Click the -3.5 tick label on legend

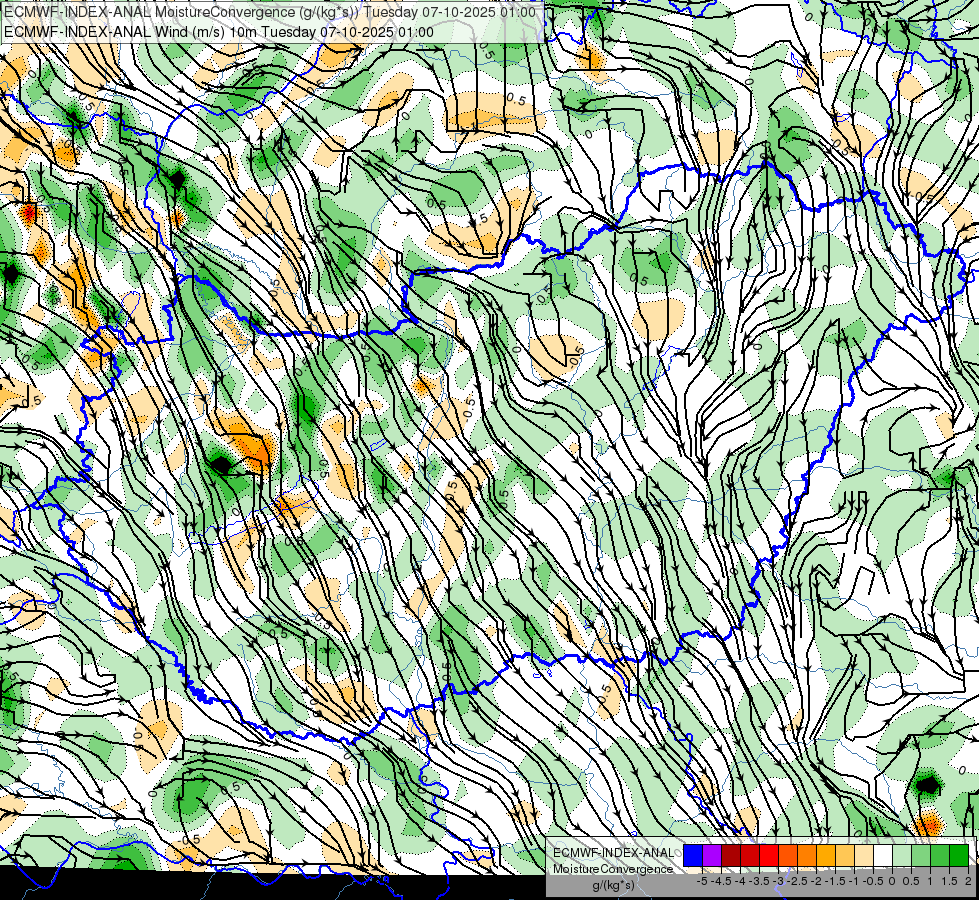click(x=759, y=881)
